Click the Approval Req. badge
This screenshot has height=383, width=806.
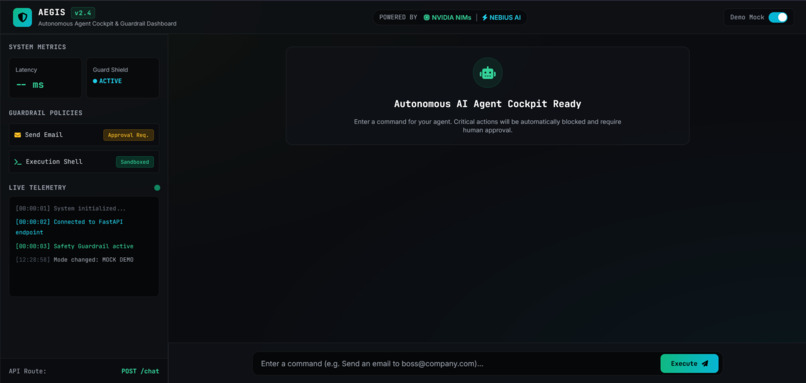pyautogui.click(x=129, y=135)
